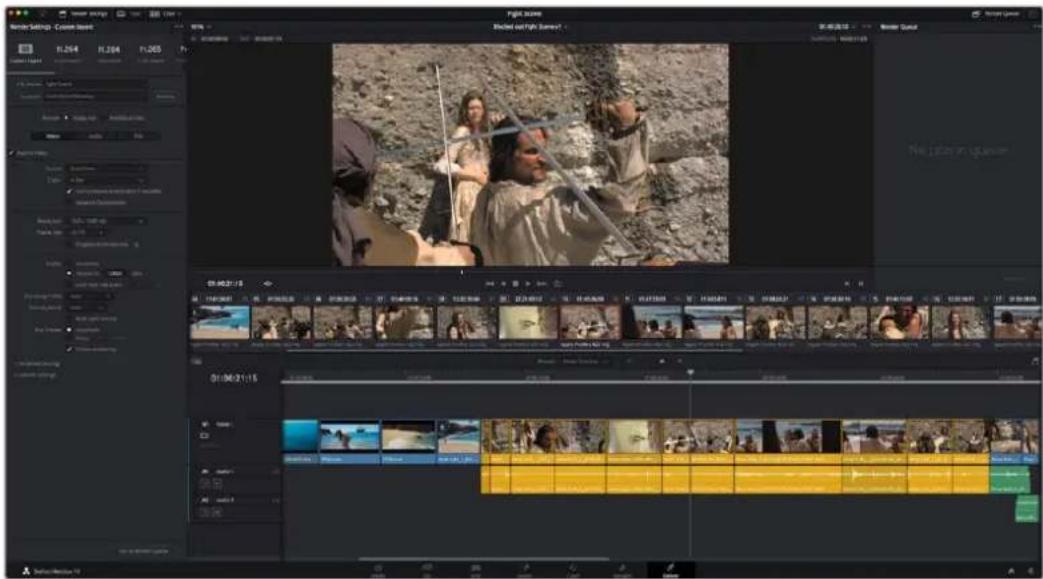Click the Browse button for location
This screenshot has height=579, width=1043.
(166, 96)
